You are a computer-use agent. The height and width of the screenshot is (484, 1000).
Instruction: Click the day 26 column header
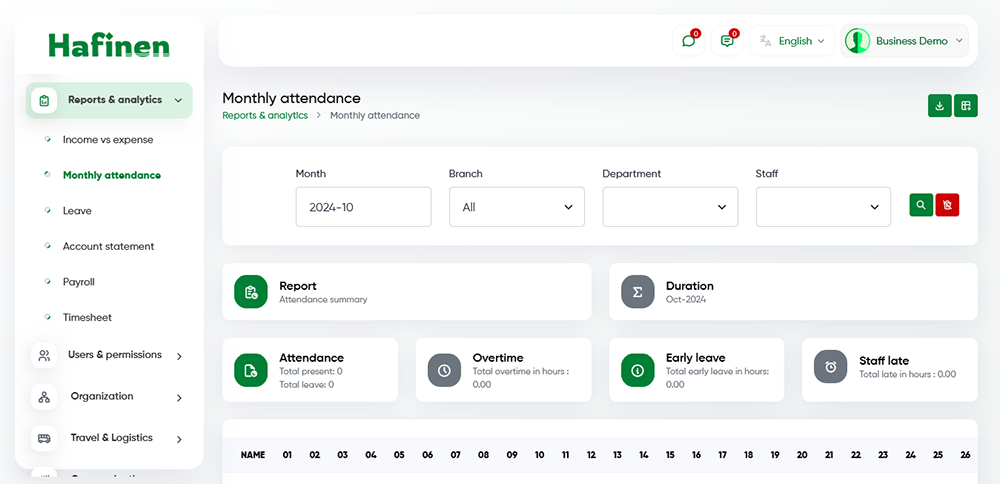[x=965, y=455]
